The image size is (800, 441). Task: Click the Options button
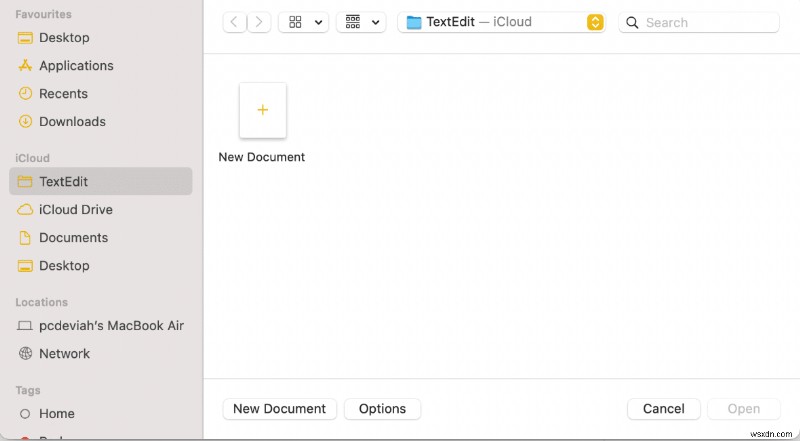pos(382,409)
